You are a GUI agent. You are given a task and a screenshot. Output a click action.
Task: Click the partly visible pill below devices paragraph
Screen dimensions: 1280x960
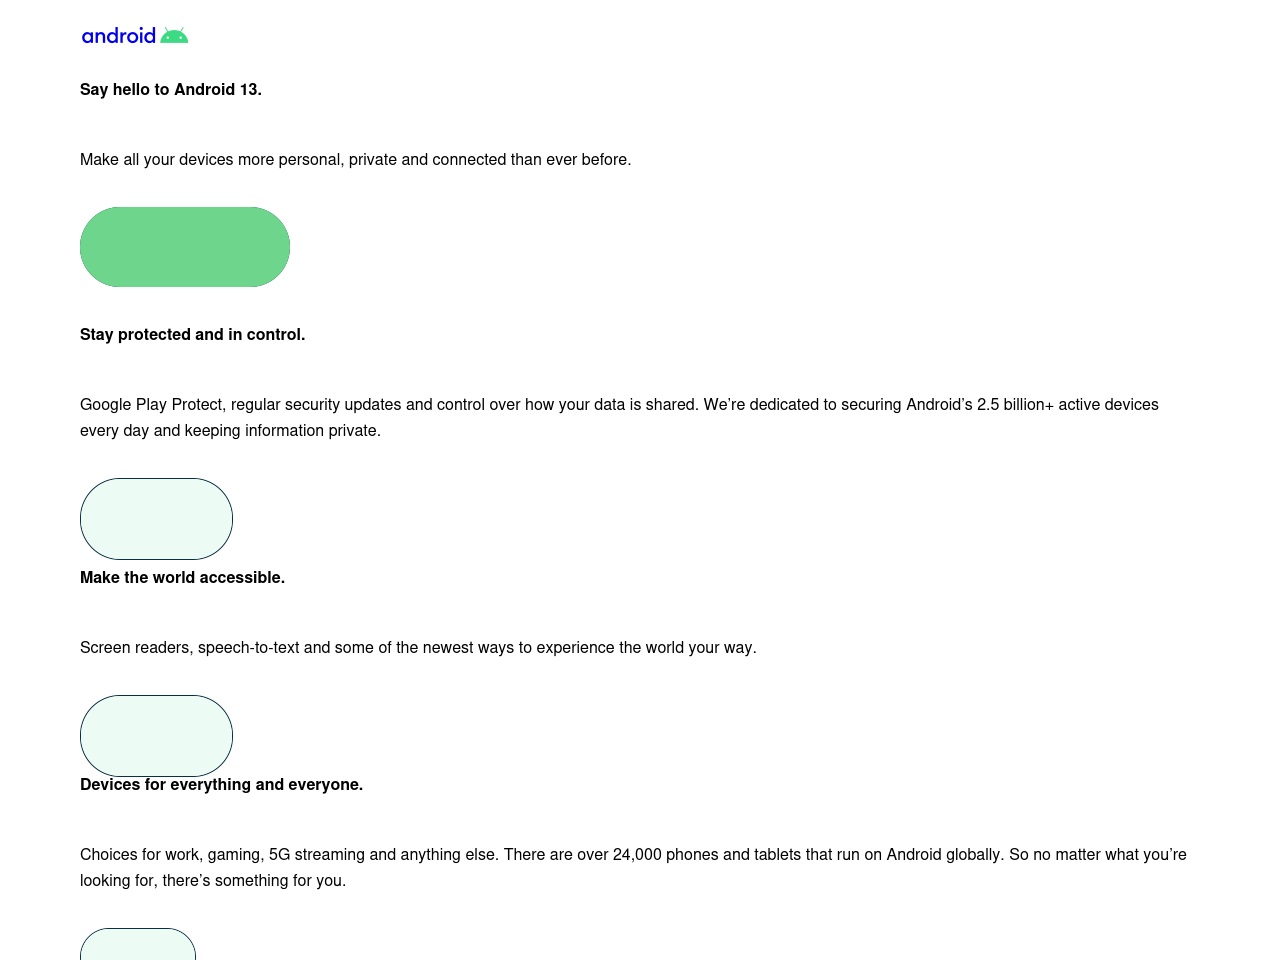point(138,944)
